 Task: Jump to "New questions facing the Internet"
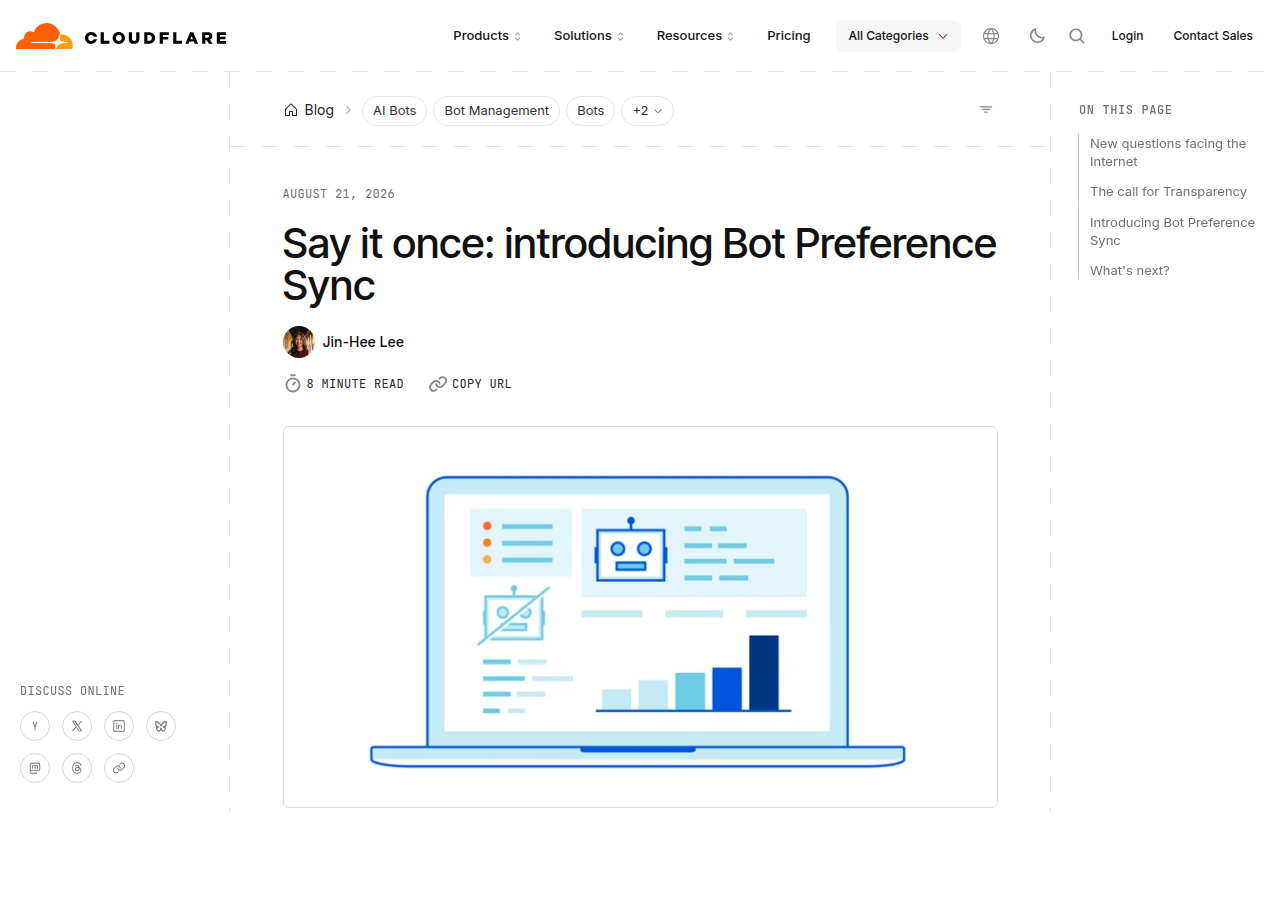pyautogui.click(x=1168, y=153)
